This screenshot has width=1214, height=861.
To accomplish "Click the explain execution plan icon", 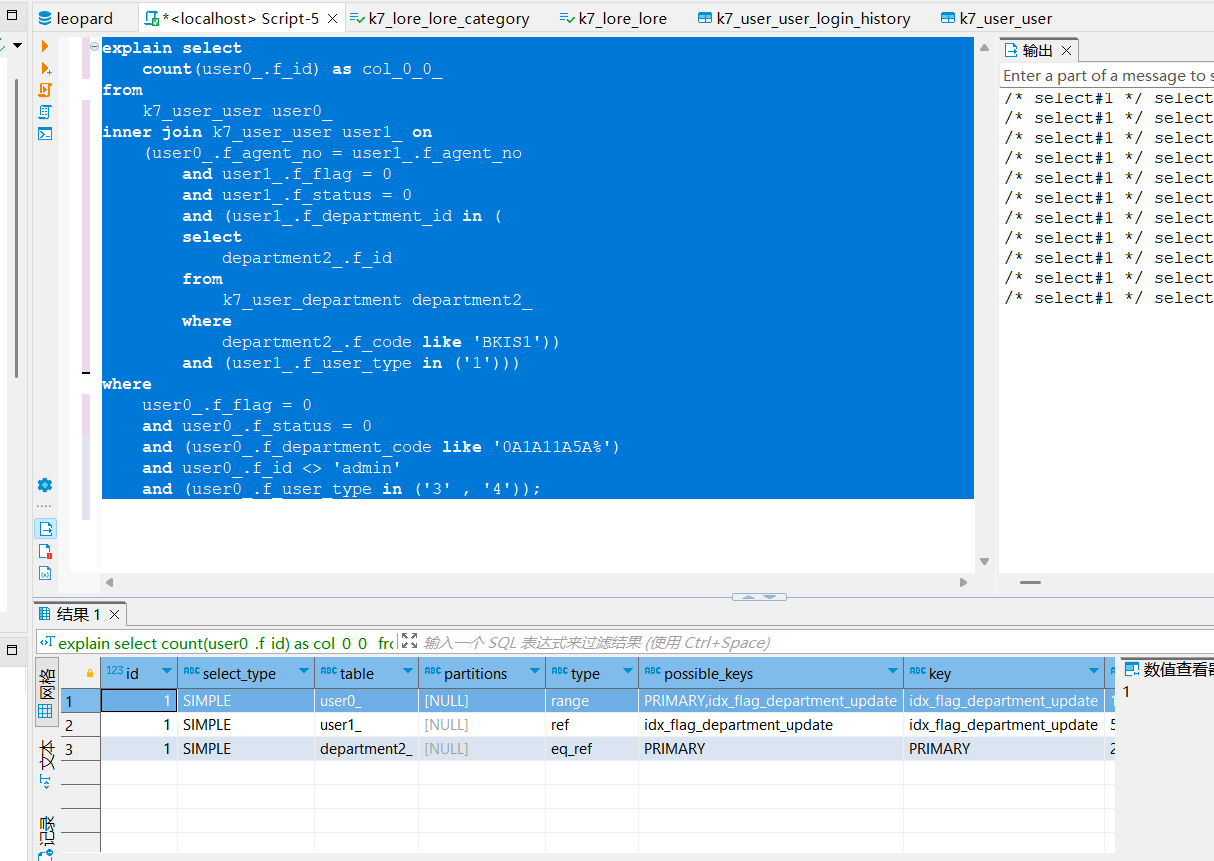I will 45,112.
